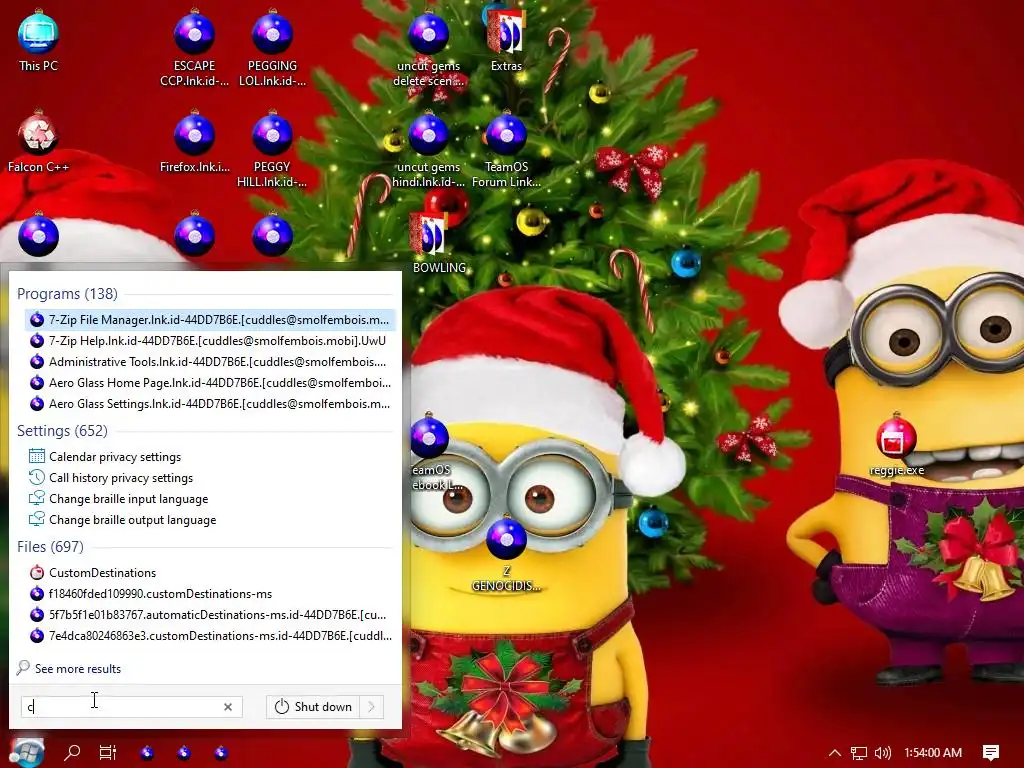This screenshot has height=768, width=1024.
Task: Open the taskbar search magnifier
Action: click(72, 752)
